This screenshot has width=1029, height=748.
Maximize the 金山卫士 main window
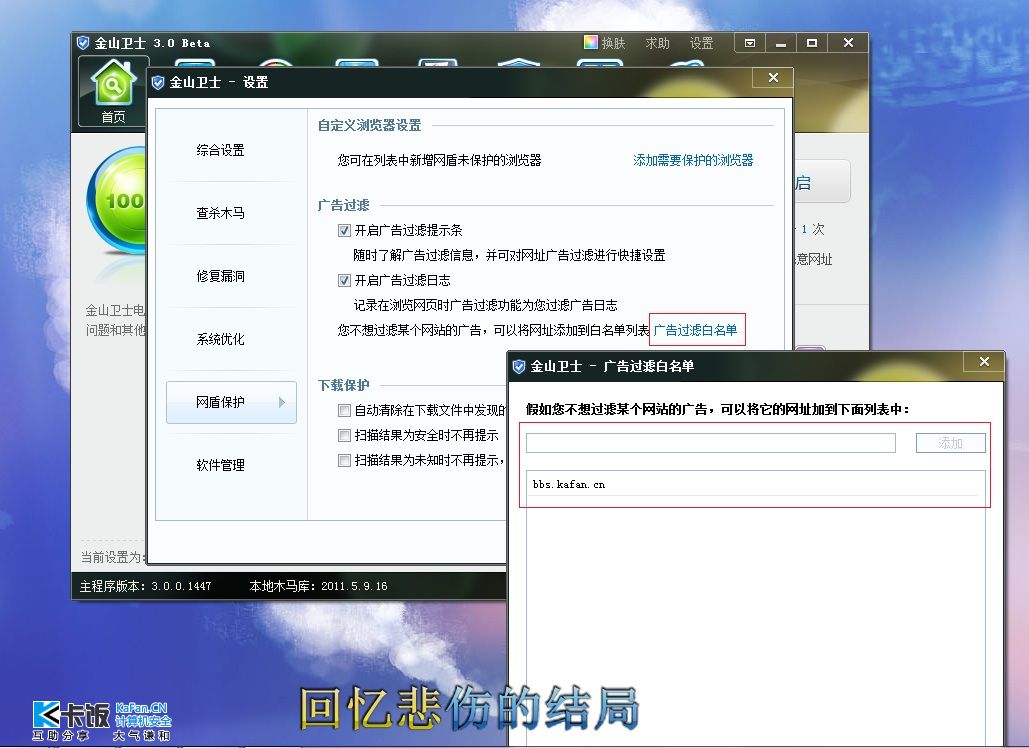pos(812,43)
